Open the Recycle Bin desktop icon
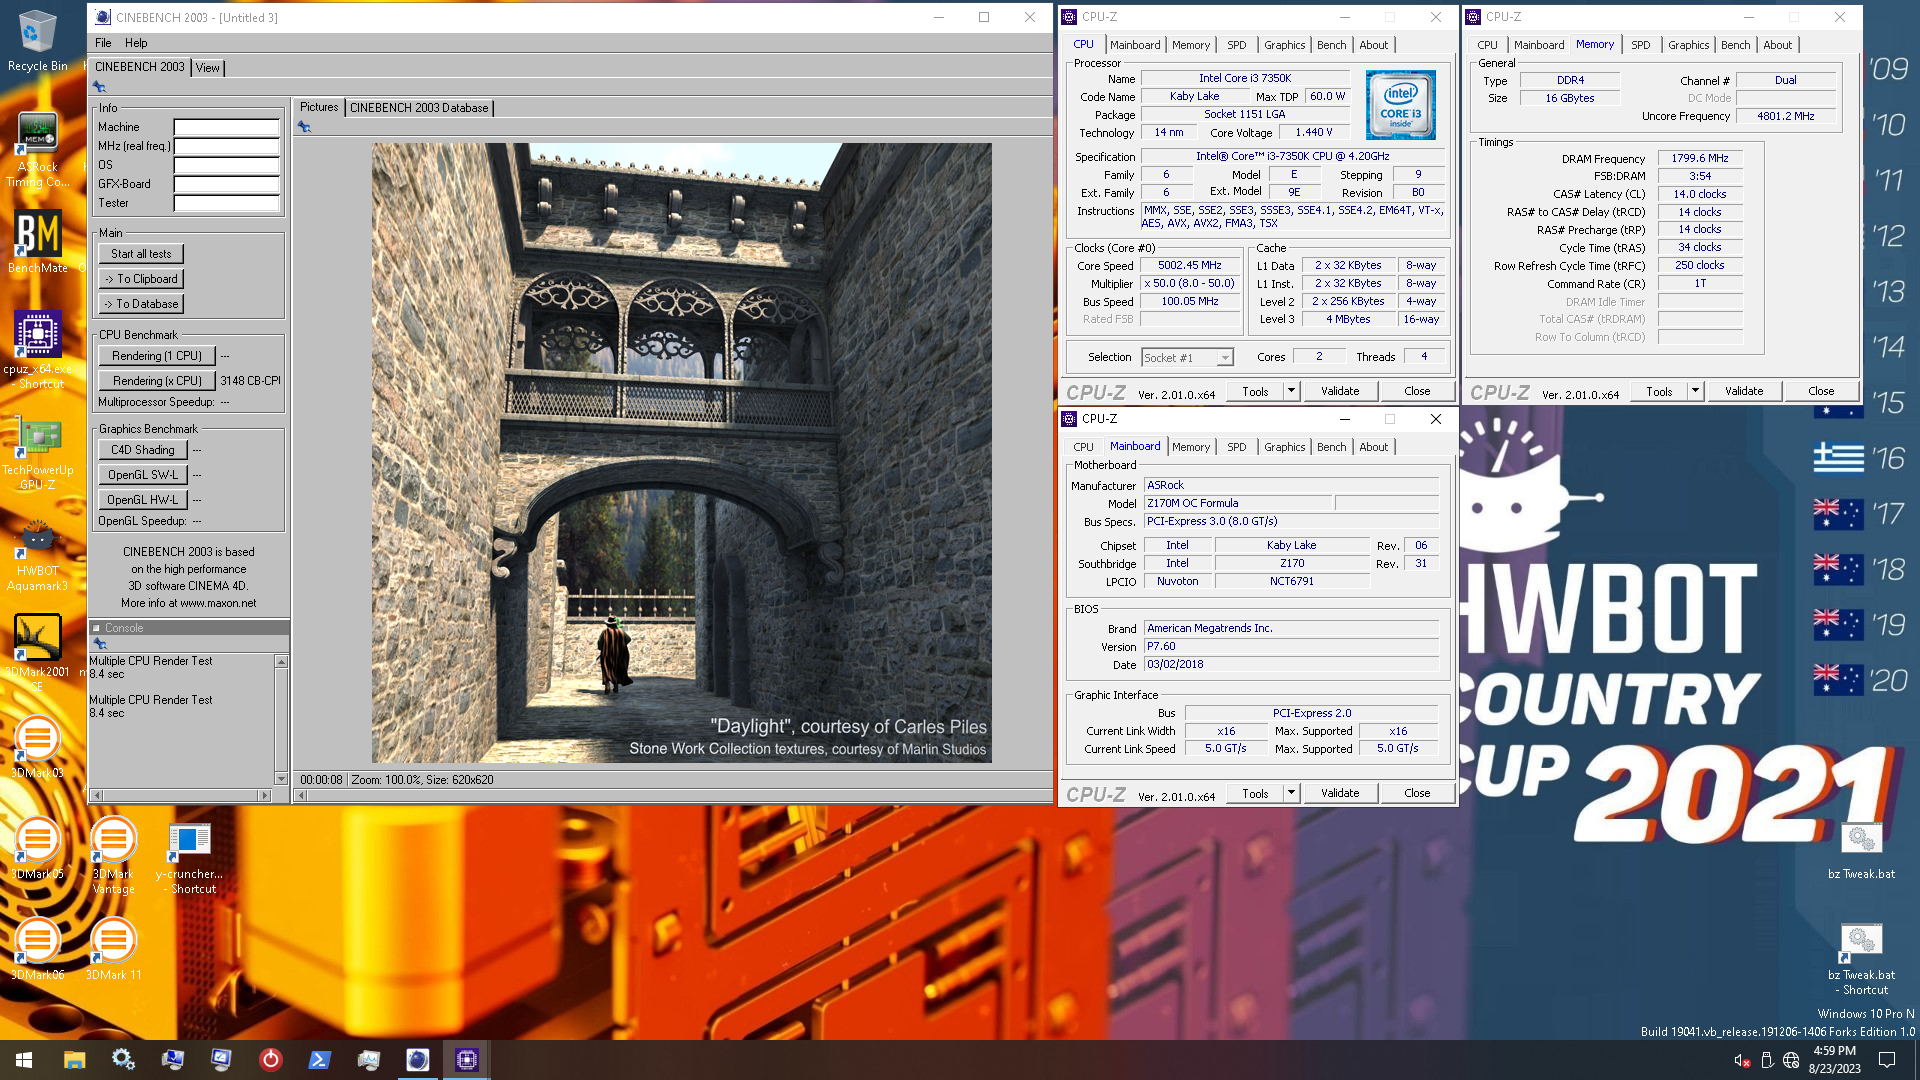The height and width of the screenshot is (1080, 1920). tap(37, 42)
